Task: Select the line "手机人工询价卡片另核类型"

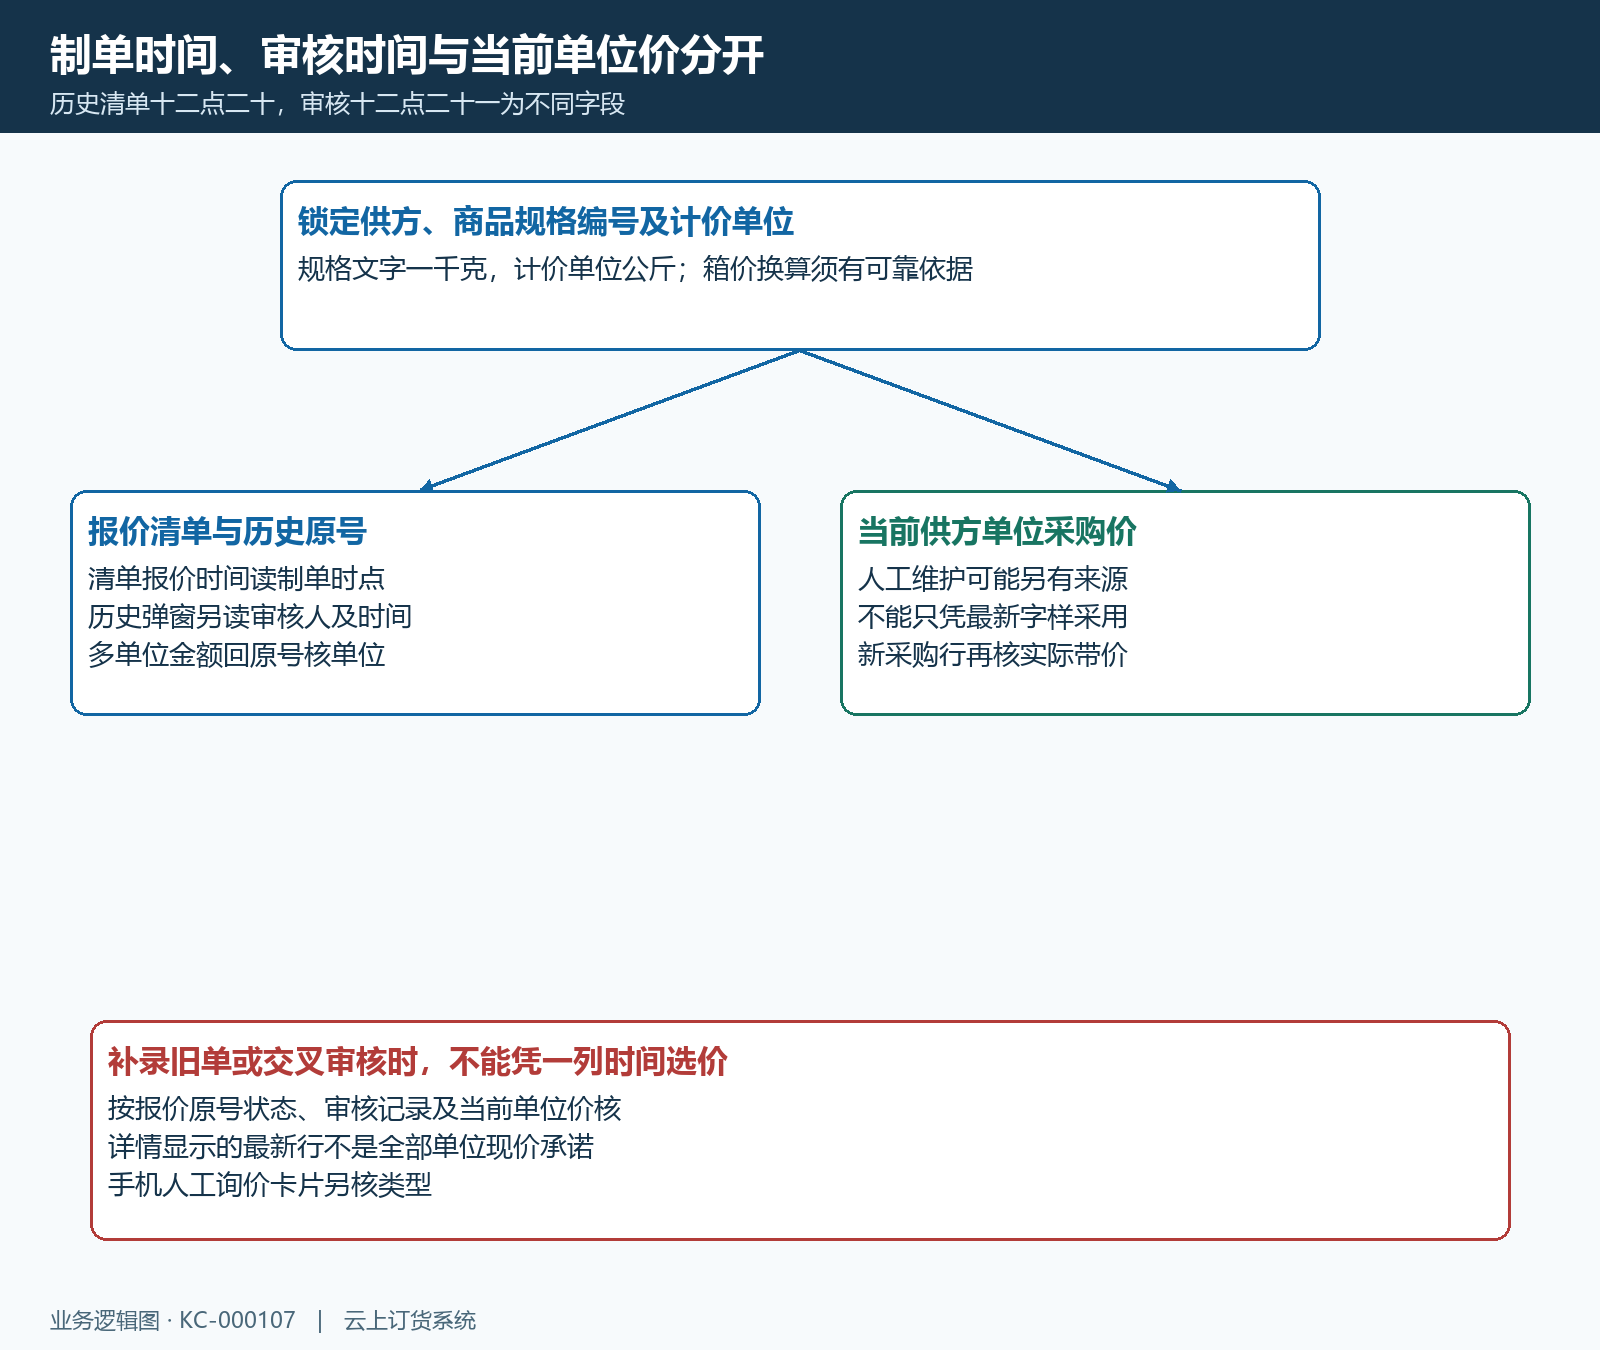Action: pyautogui.click(x=270, y=1185)
